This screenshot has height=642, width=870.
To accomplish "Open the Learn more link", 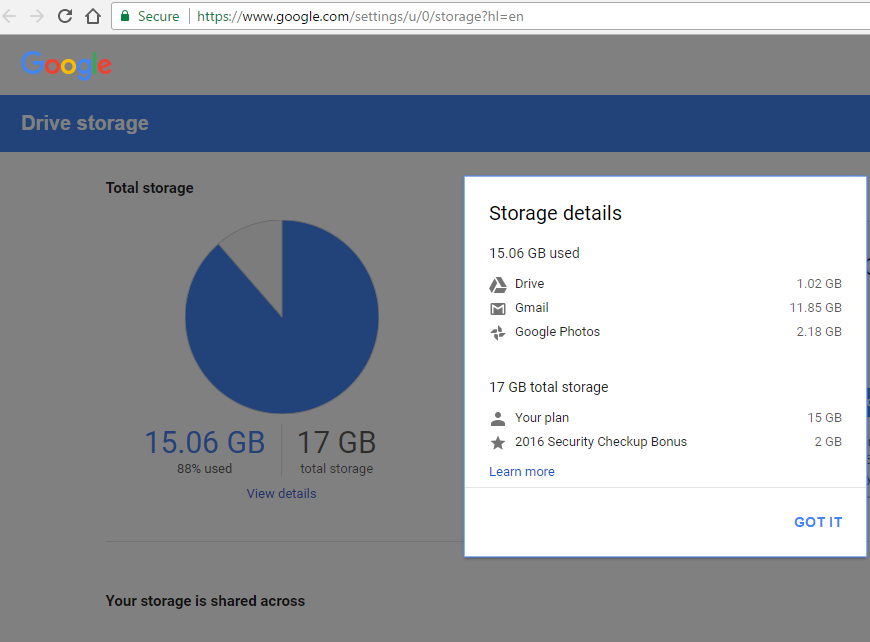I will coord(522,472).
